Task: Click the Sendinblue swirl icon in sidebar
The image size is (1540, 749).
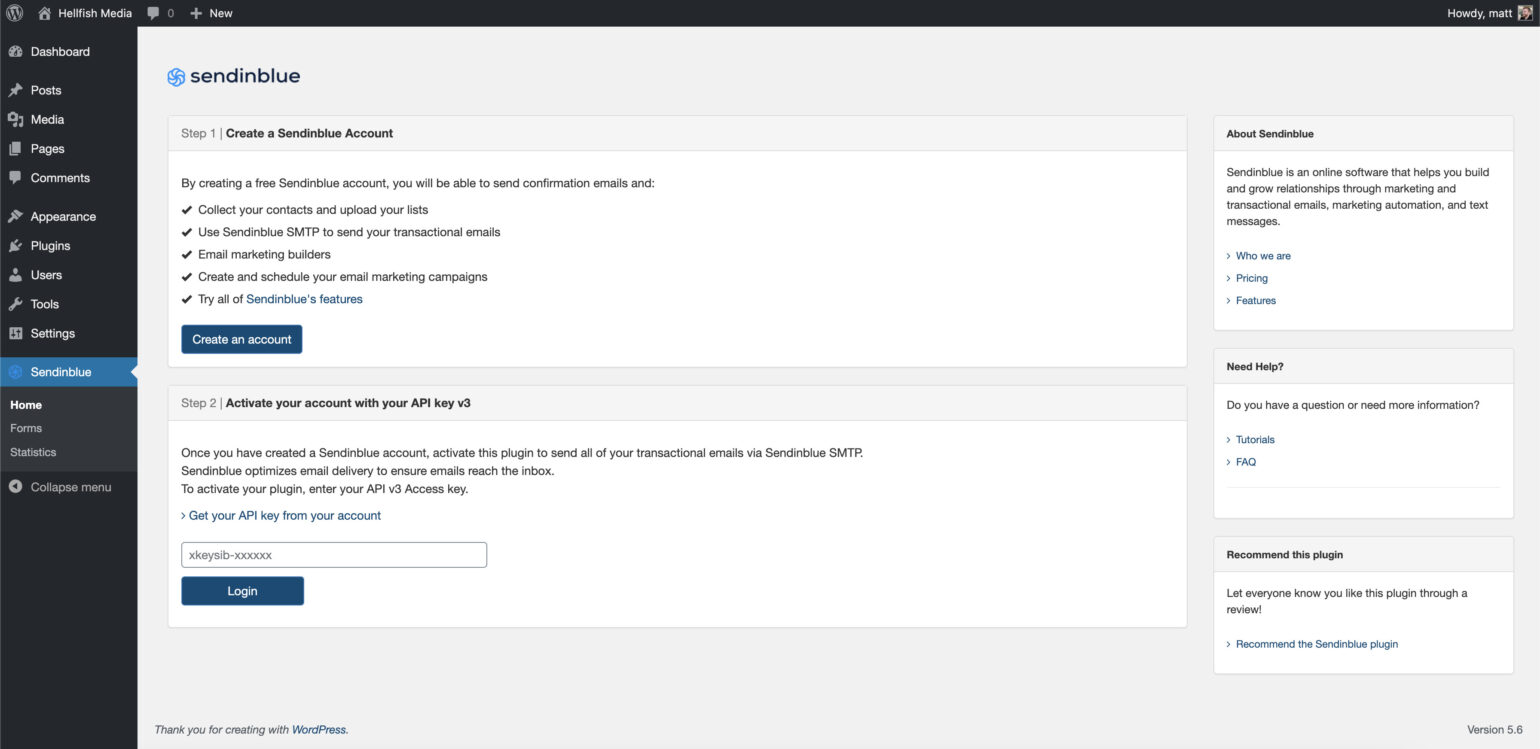Action: [15, 372]
